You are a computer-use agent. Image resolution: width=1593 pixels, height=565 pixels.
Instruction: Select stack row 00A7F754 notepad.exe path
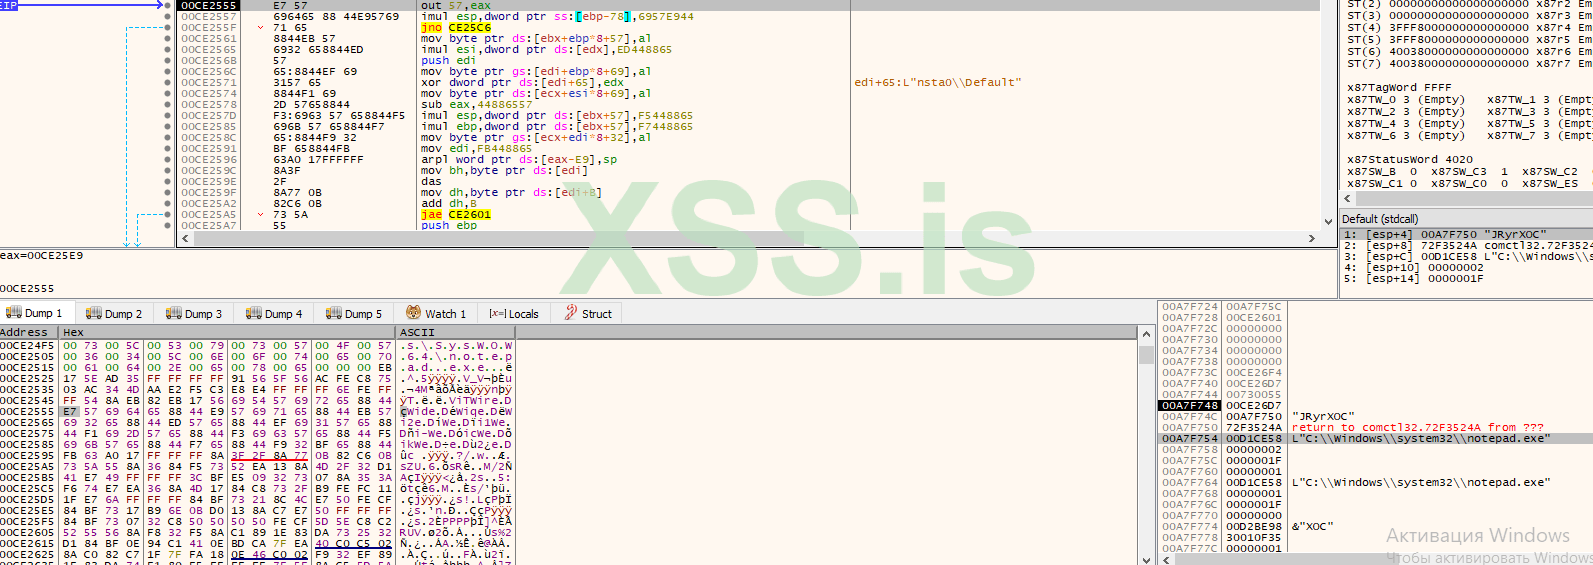[1375, 439]
